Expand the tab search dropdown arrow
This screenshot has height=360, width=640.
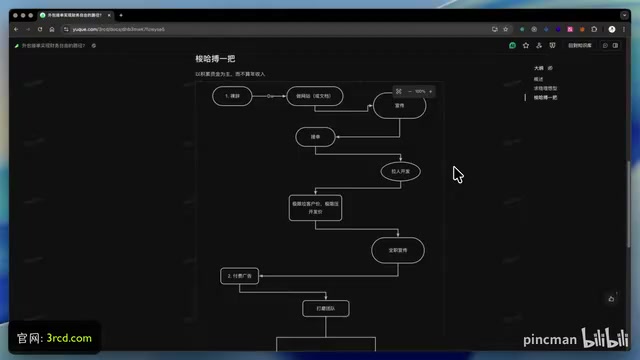click(x=624, y=15)
